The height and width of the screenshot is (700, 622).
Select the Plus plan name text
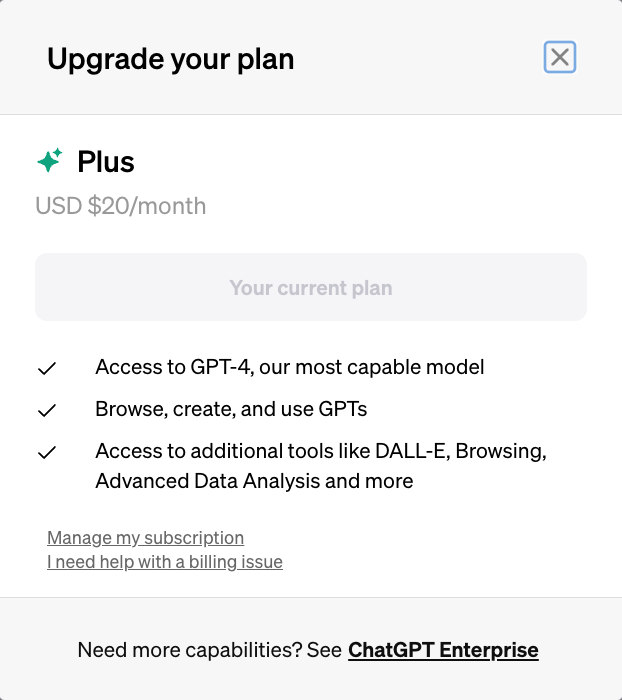point(106,162)
